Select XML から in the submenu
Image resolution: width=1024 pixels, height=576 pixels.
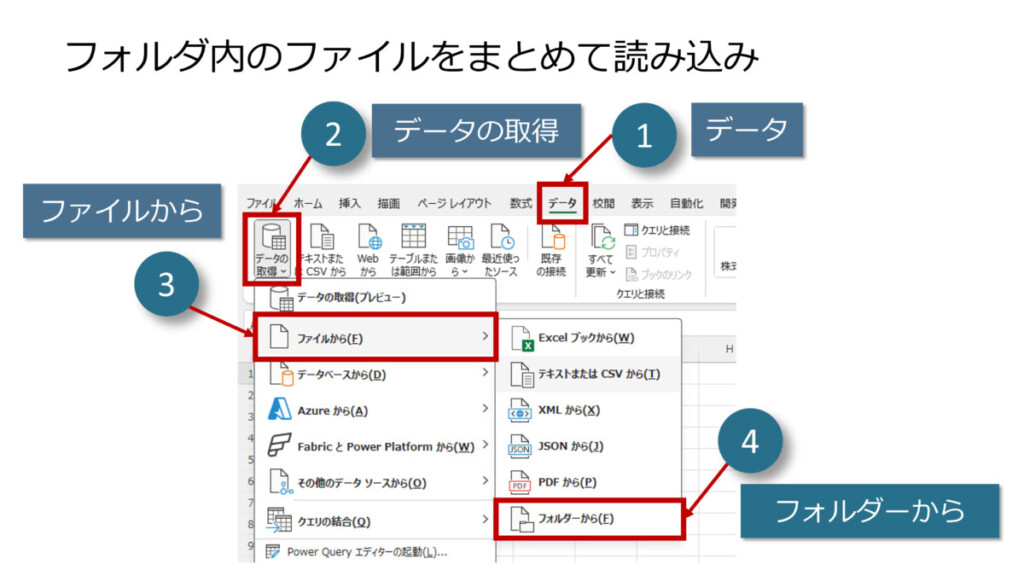569,410
